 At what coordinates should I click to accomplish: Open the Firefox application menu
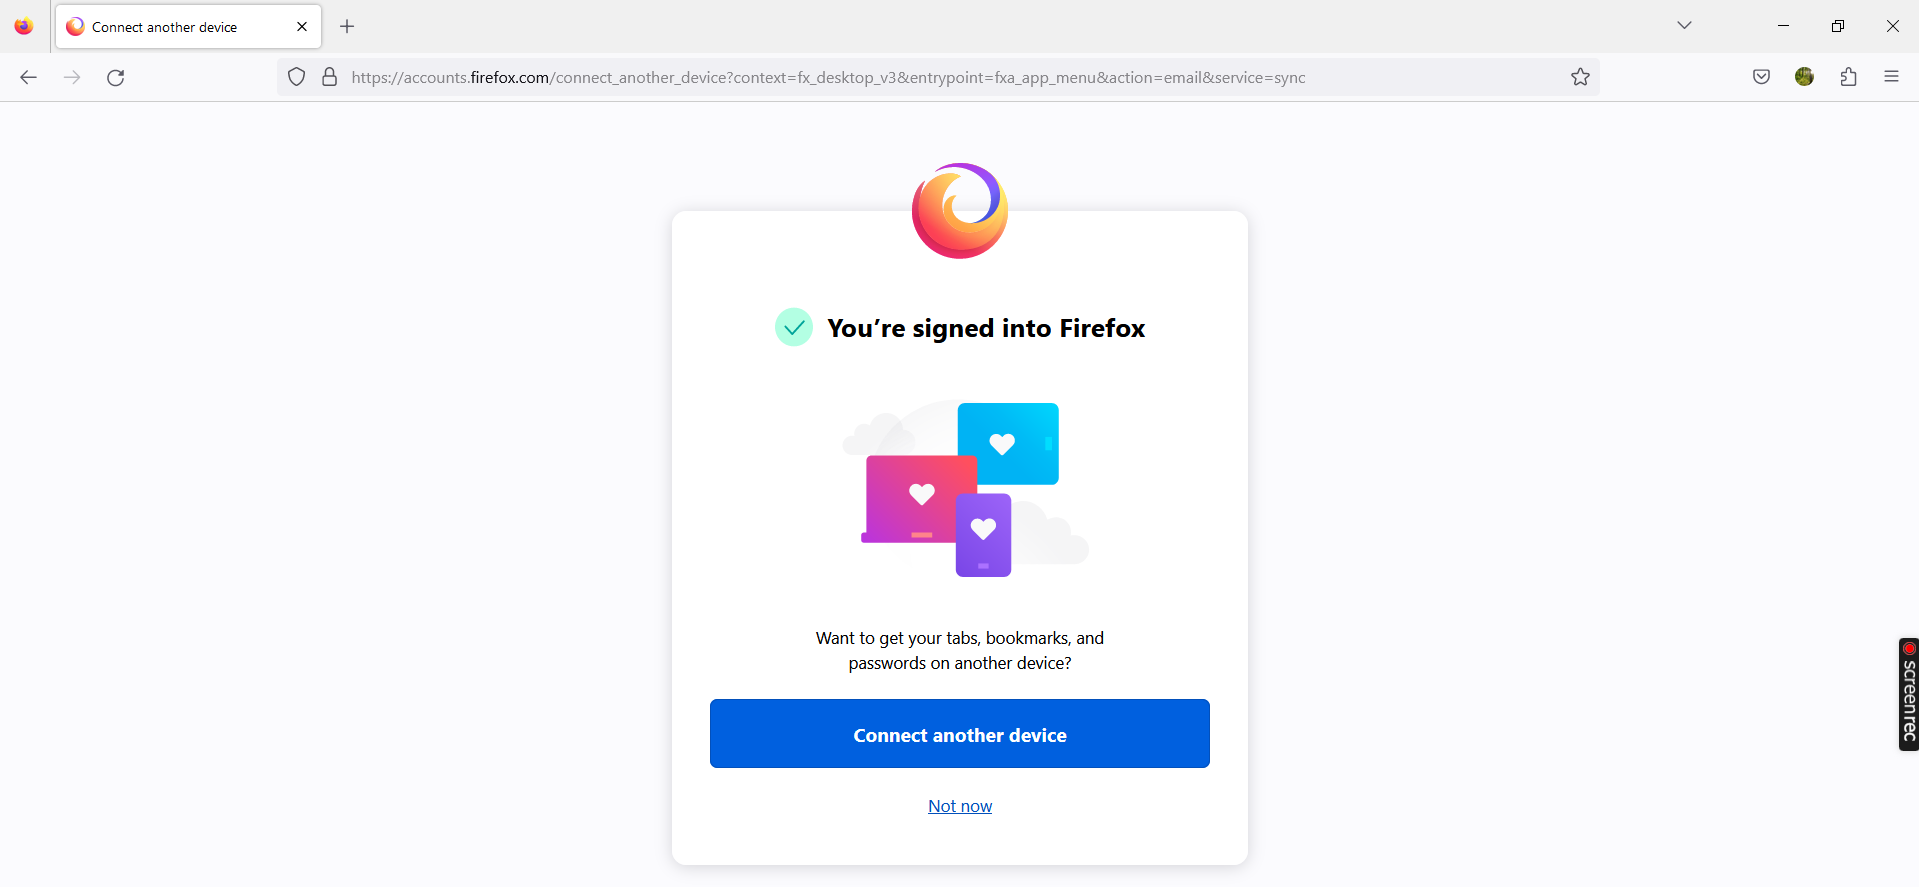point(1892,77)
